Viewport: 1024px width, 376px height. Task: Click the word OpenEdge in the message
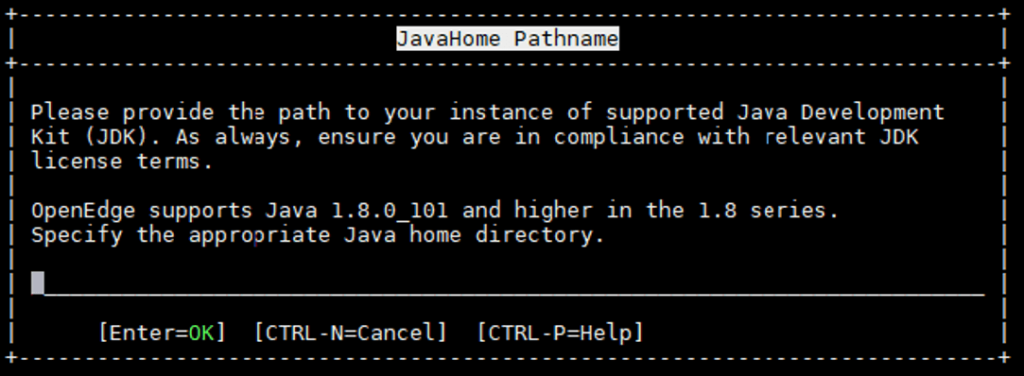tap(83, 211)
